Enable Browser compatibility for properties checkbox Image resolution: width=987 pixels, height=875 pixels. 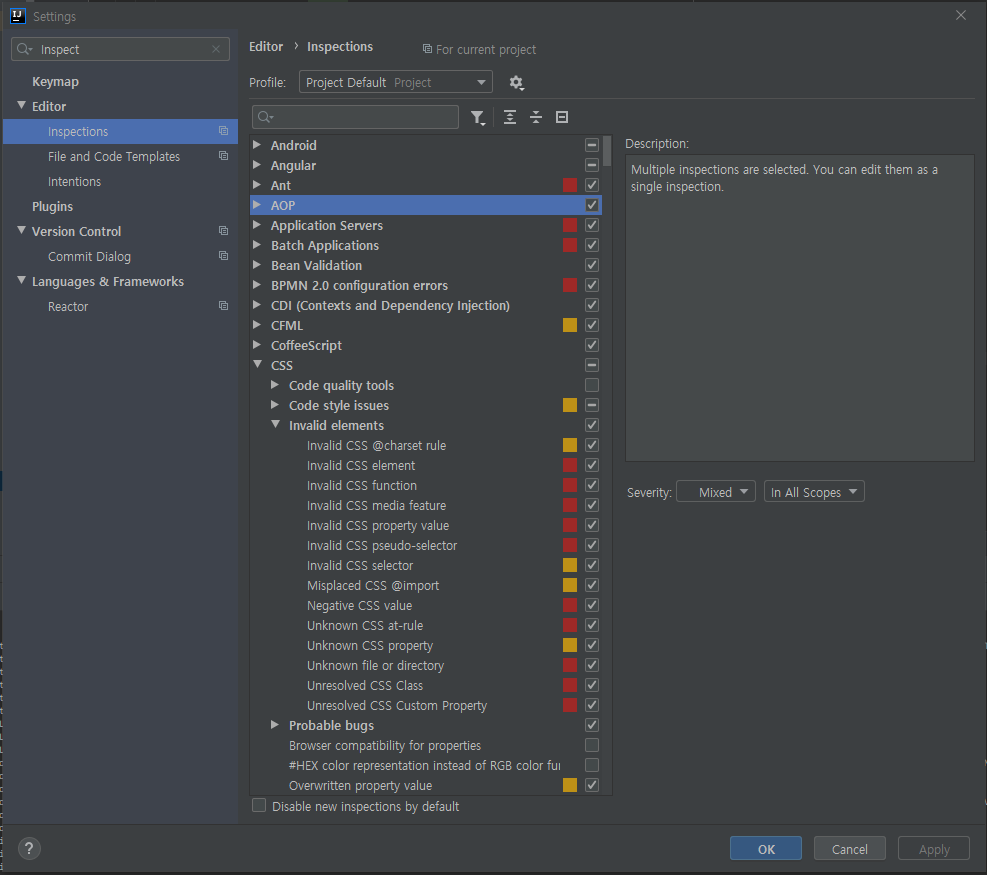[x=592, y=745]
